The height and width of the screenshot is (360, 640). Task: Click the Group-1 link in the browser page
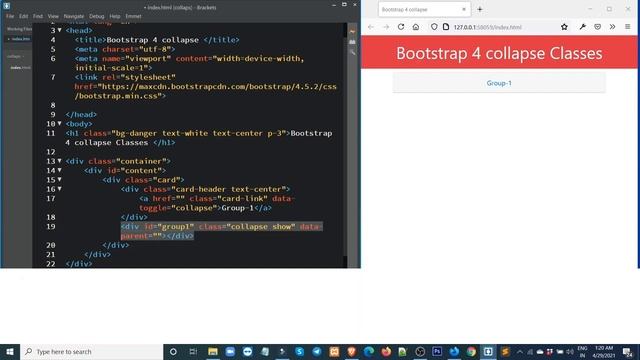pos(499,83)
